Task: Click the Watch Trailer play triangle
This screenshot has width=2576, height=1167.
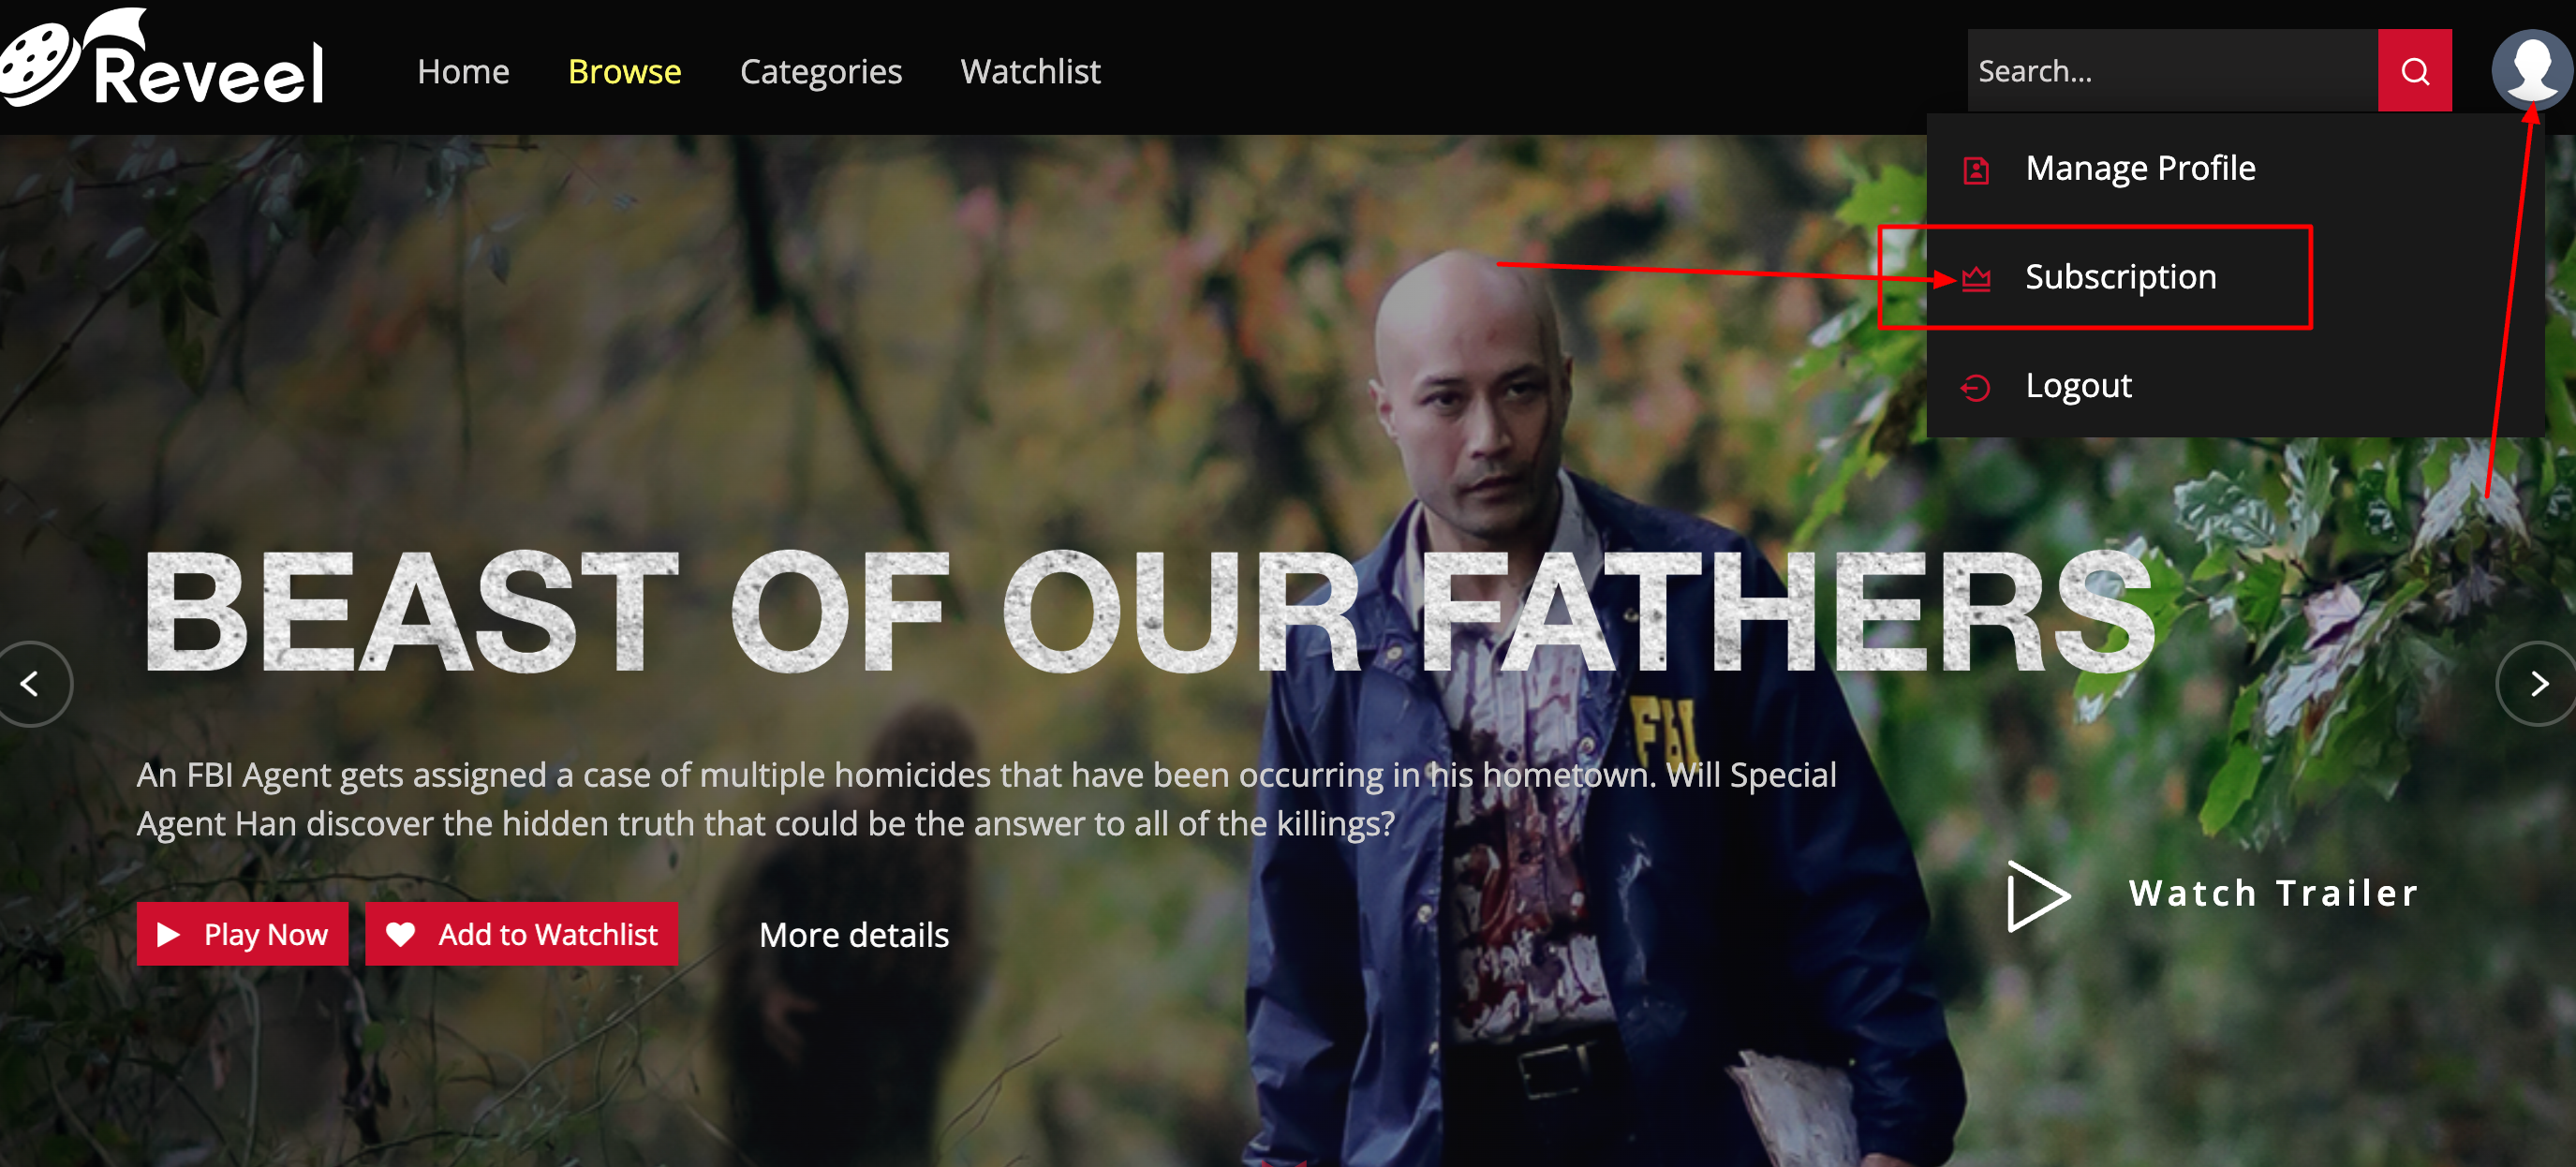Action: click(2038, 895)
